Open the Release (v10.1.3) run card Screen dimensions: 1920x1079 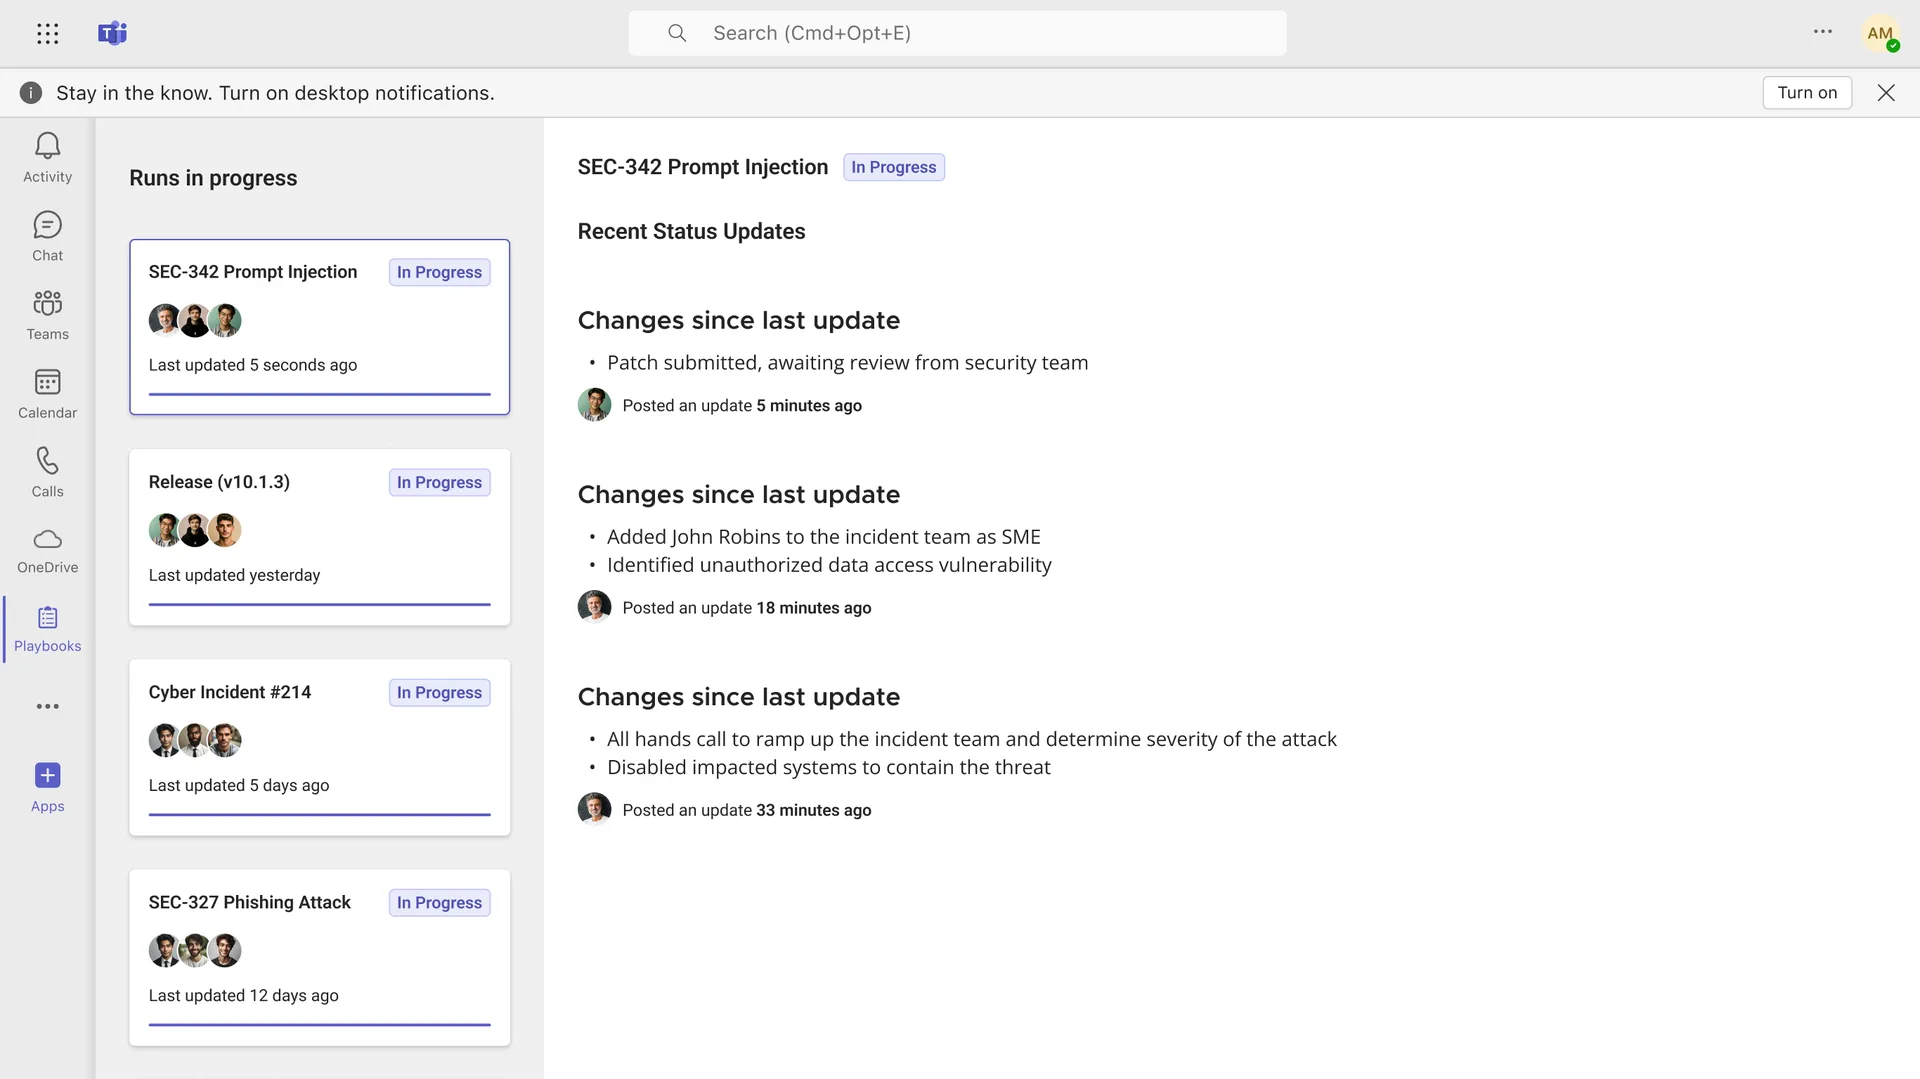pos(319,537)
